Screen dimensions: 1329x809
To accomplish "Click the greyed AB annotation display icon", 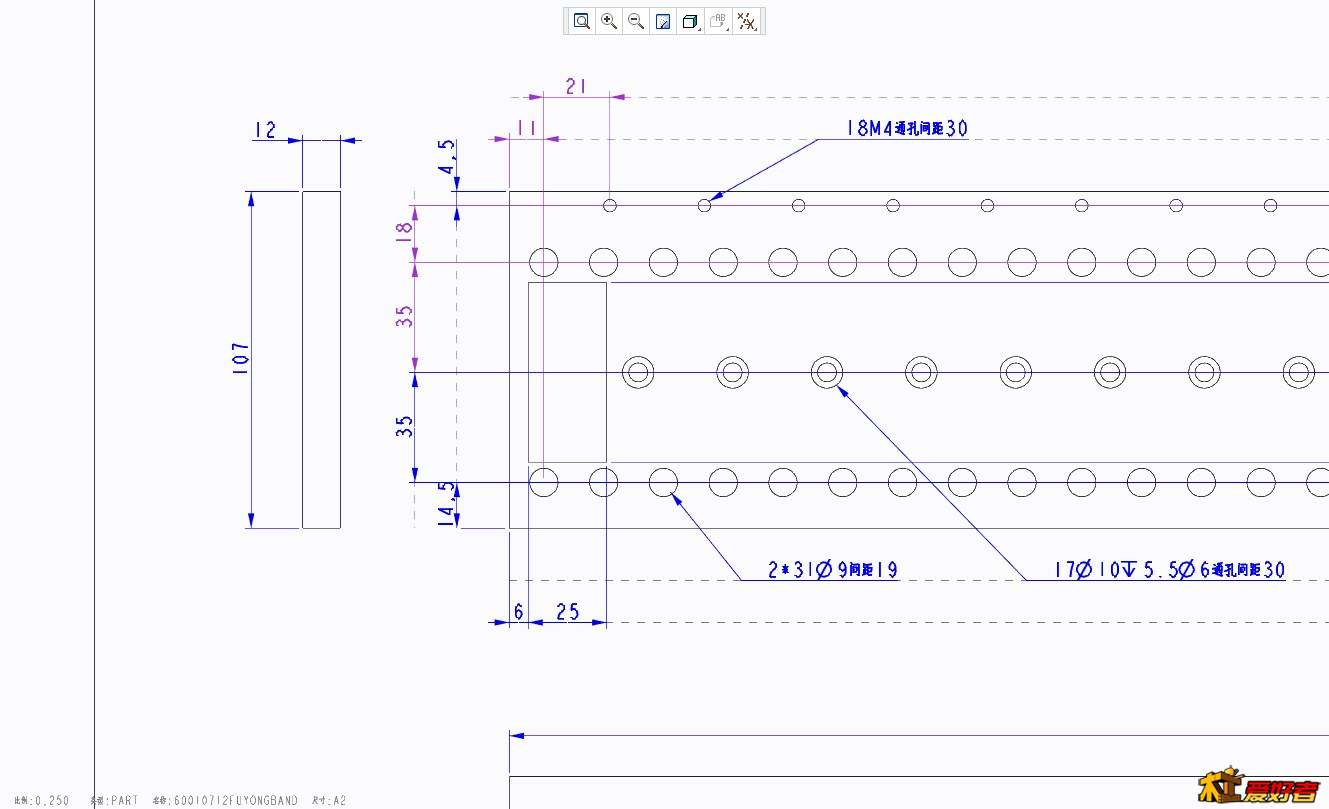I will click(x=718, y=21).
